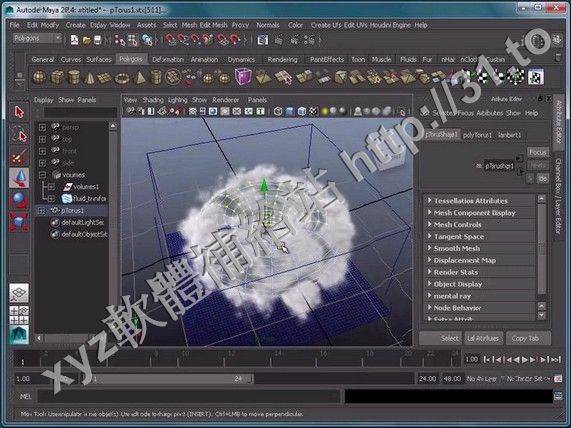Select defaultLightSet in outliner
Viewport: 571px width, 428px height.
tap(83, 222)
